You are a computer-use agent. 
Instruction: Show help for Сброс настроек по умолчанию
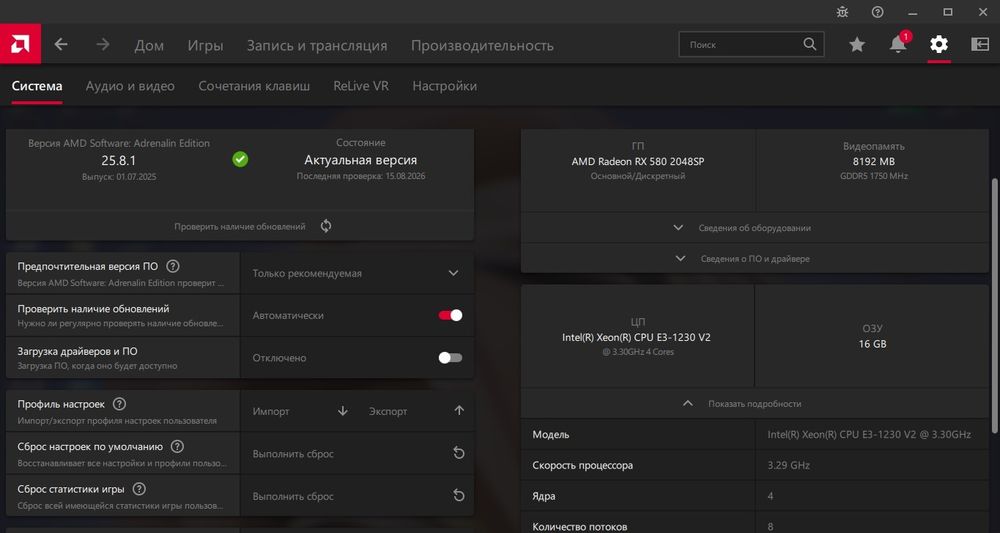[177, 447]
